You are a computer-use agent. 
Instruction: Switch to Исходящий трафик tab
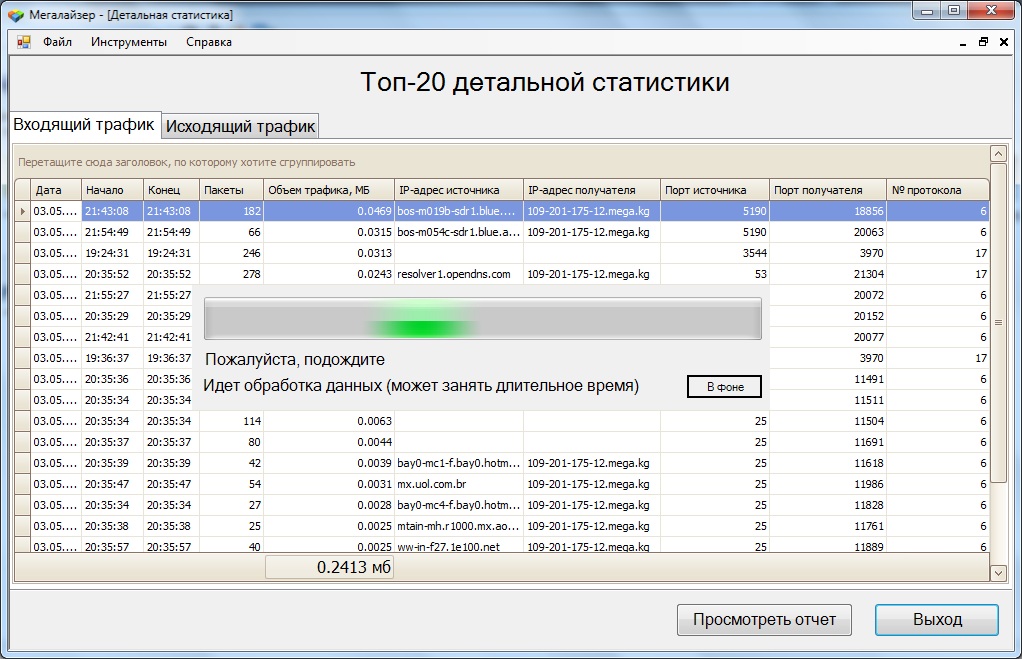[241, 126]
